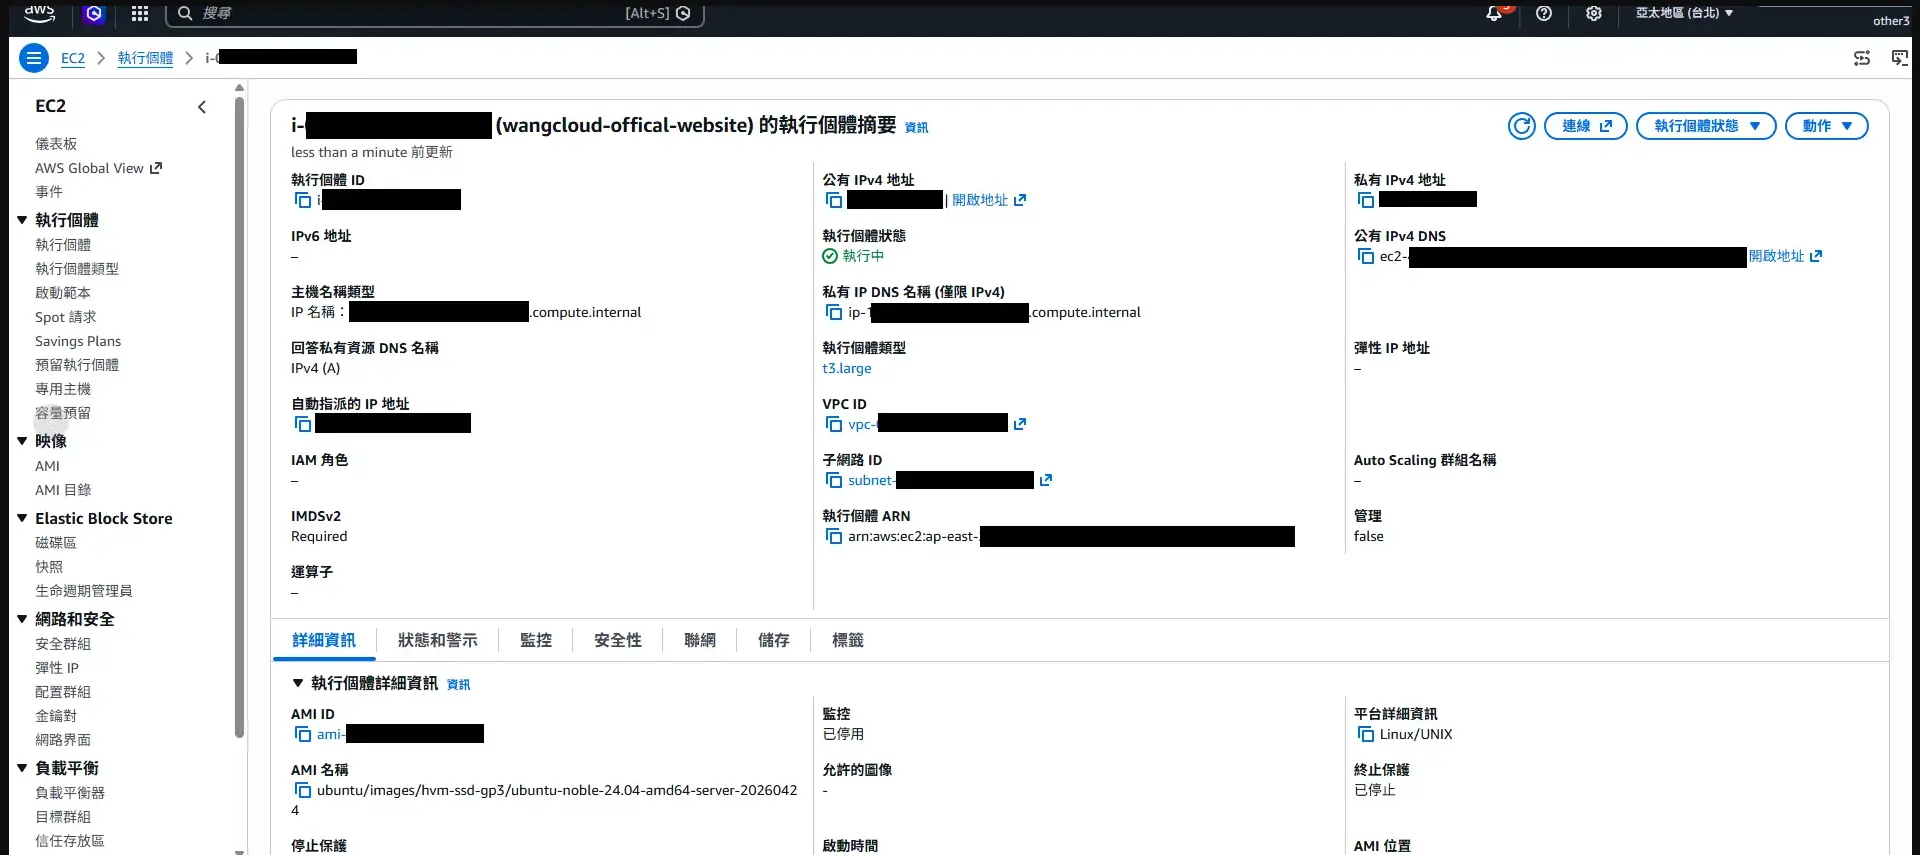Click the sidebar vertical scrollbar
The width and height of the screenshot is (1920, 855).
click(x=239, y=415)
